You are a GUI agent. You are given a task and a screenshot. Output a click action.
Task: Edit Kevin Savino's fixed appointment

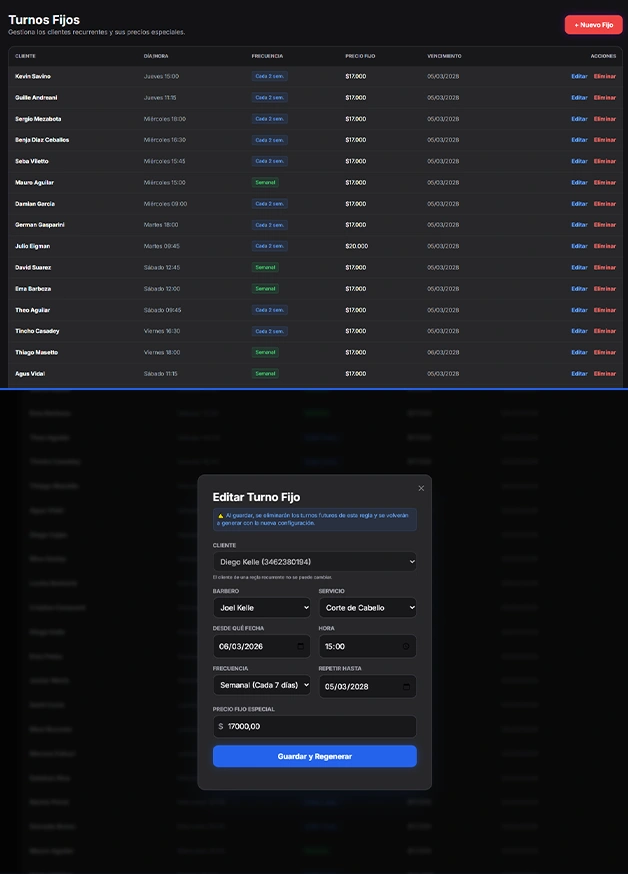tap(579, 76)
